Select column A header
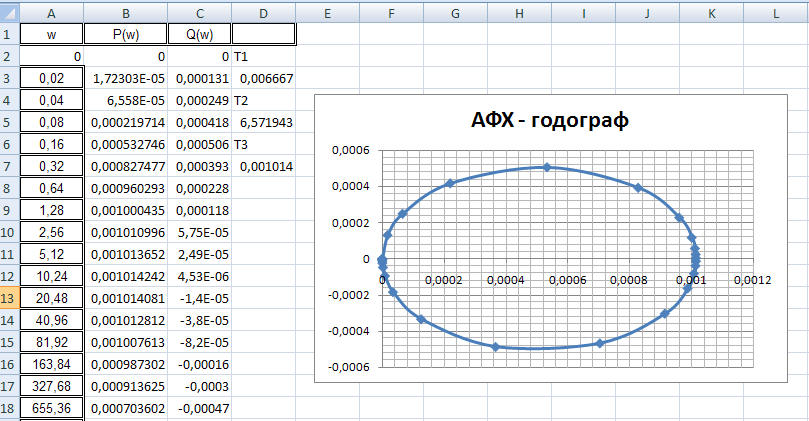 pos(52,13)
